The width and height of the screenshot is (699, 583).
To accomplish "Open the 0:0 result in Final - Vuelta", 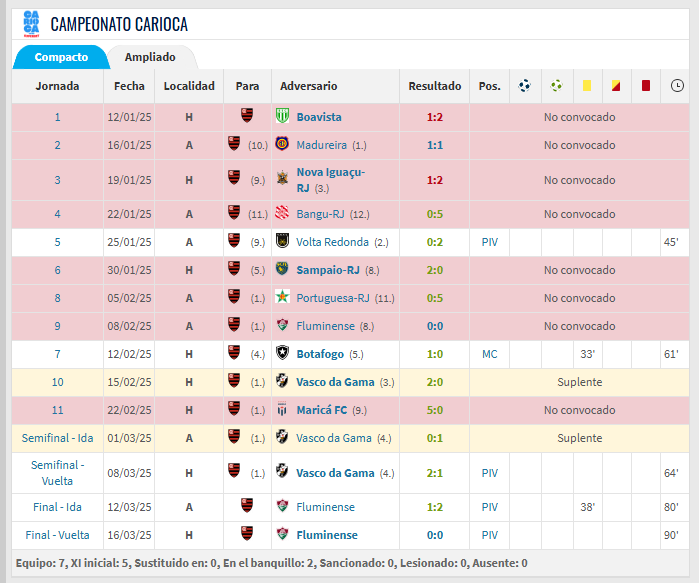I will pyautogui.click(x=435, y=535).
